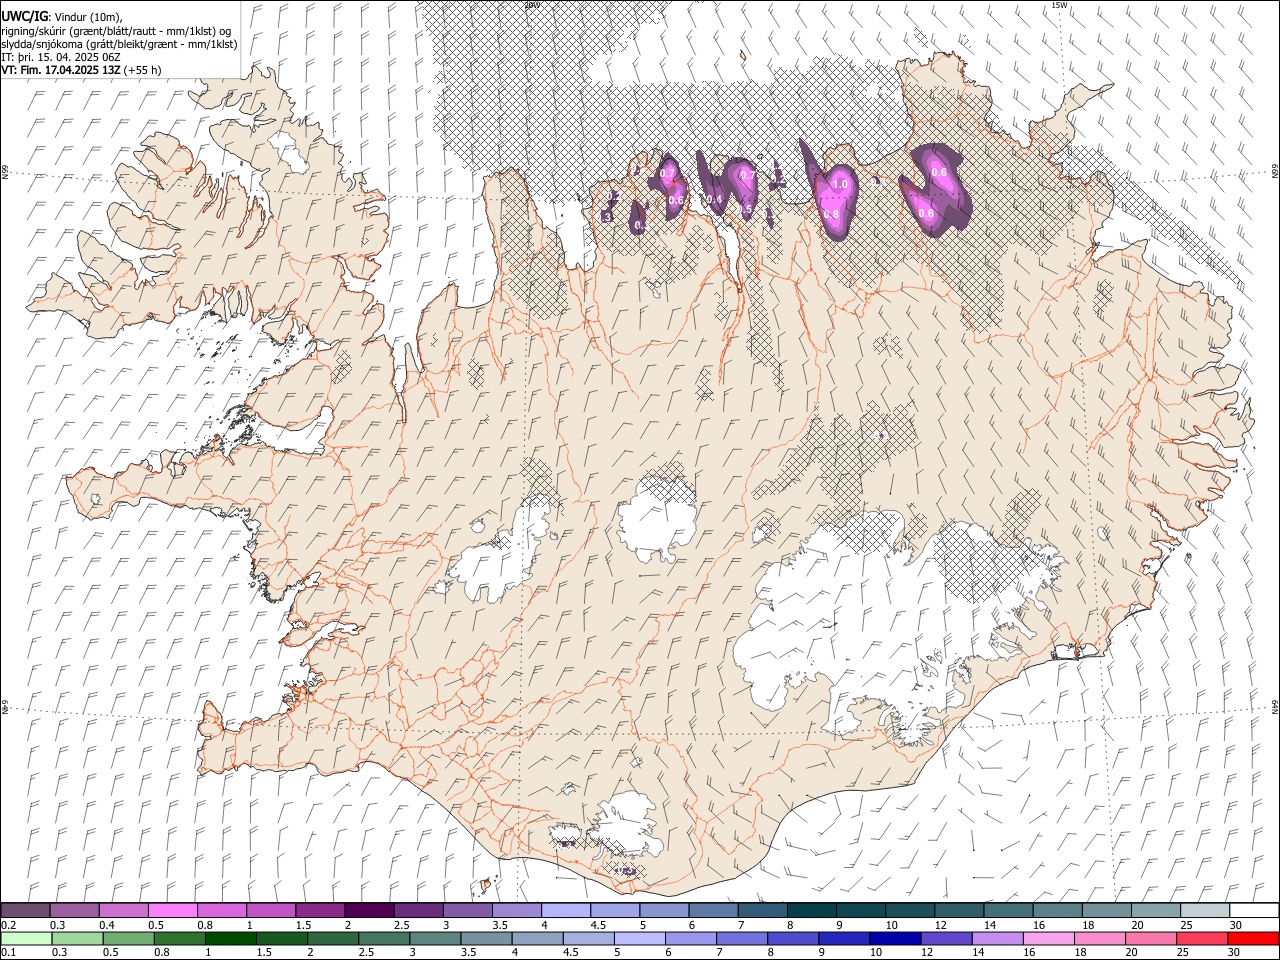Image resolution: width=1280 pixels, height=960 pixels.
Task: Click the crimson 25–30 swatch in bottom legend row
Action: pyautogui.click(x=1202, y=939)
